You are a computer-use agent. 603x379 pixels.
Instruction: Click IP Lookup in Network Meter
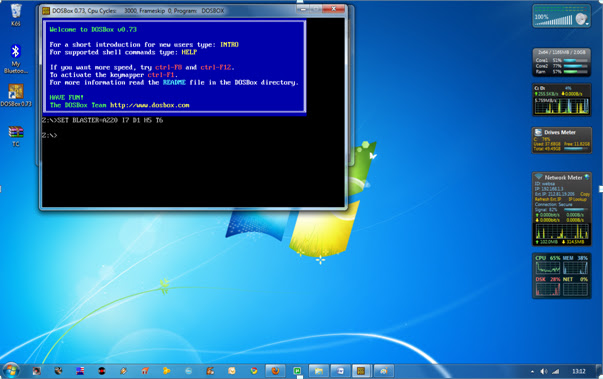tap(578, 199)
